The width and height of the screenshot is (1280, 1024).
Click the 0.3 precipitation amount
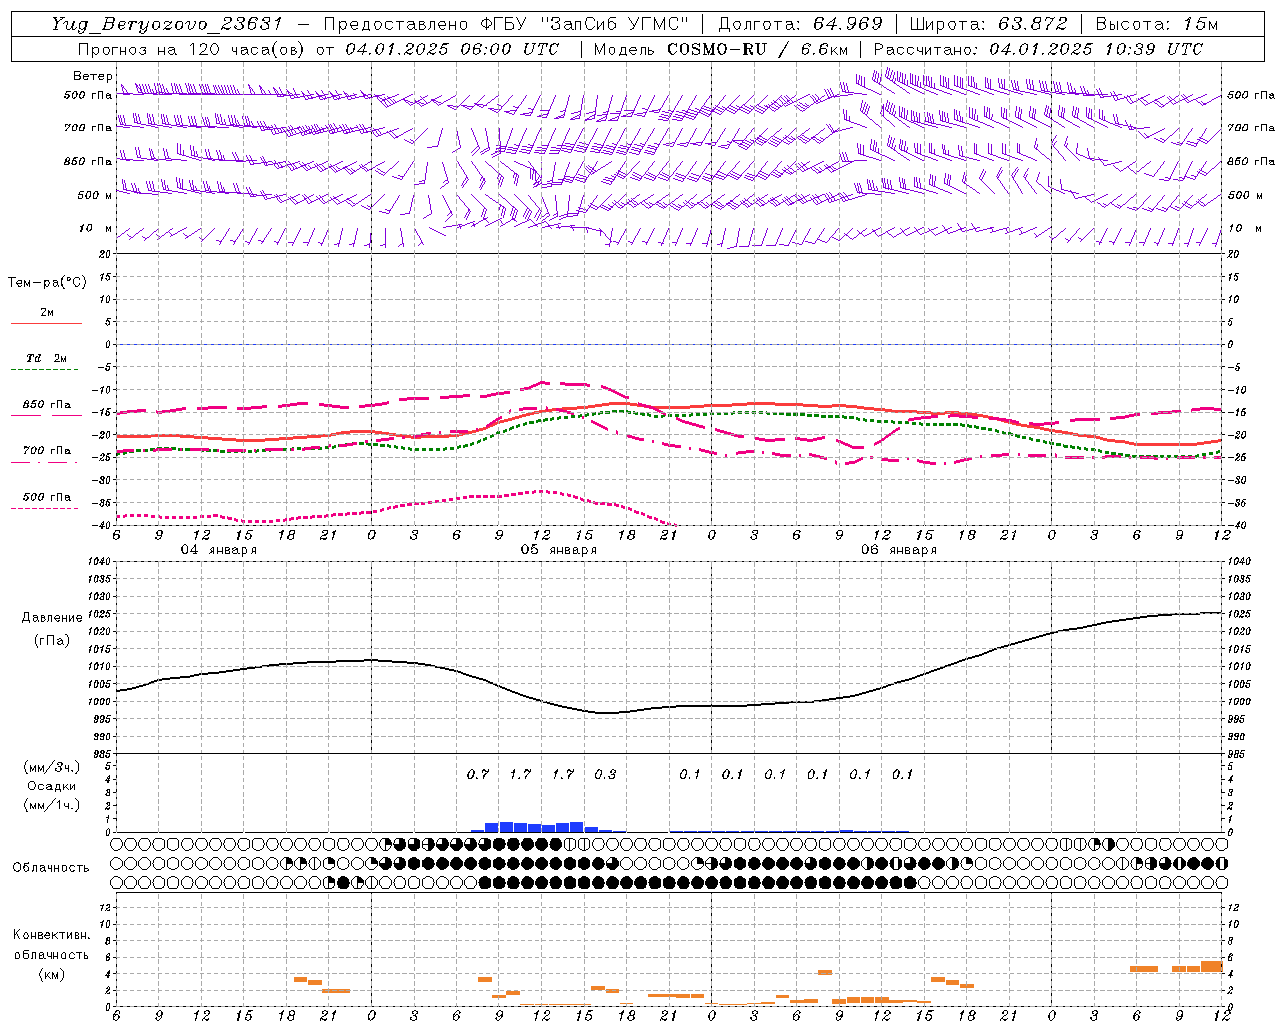605,774
